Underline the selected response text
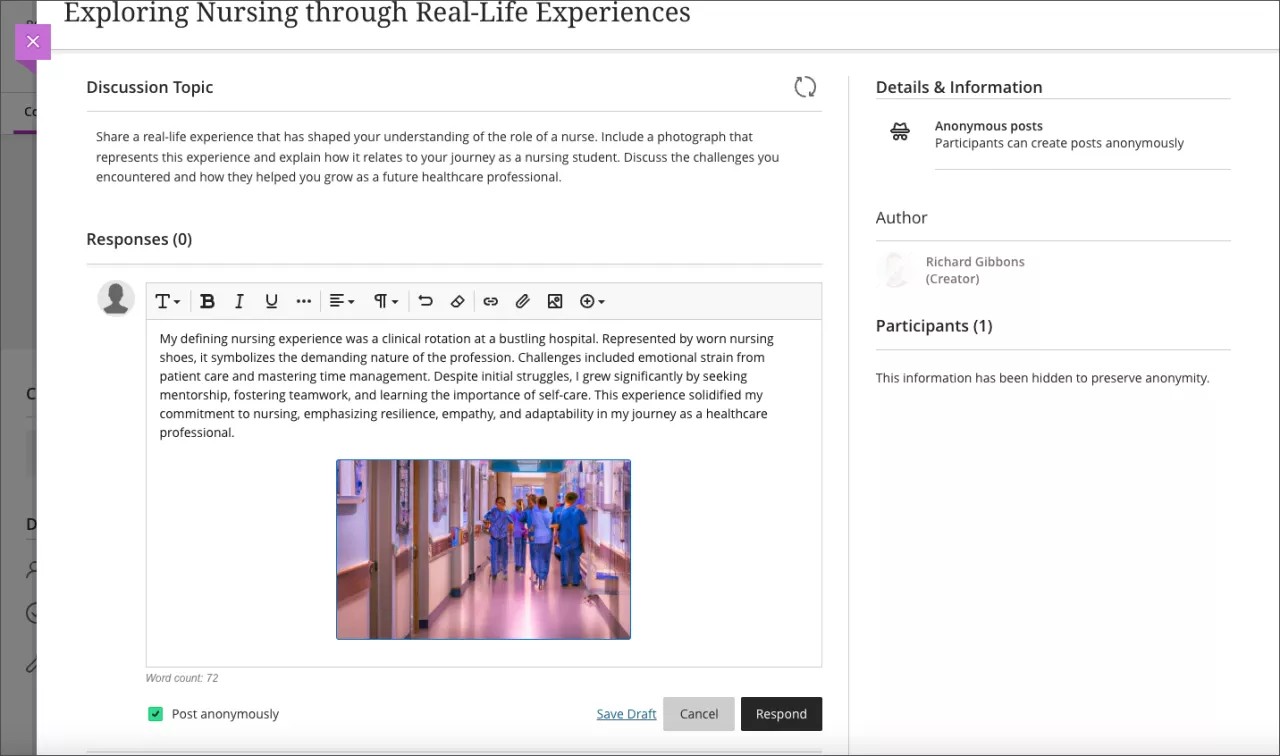 point(271,301)
